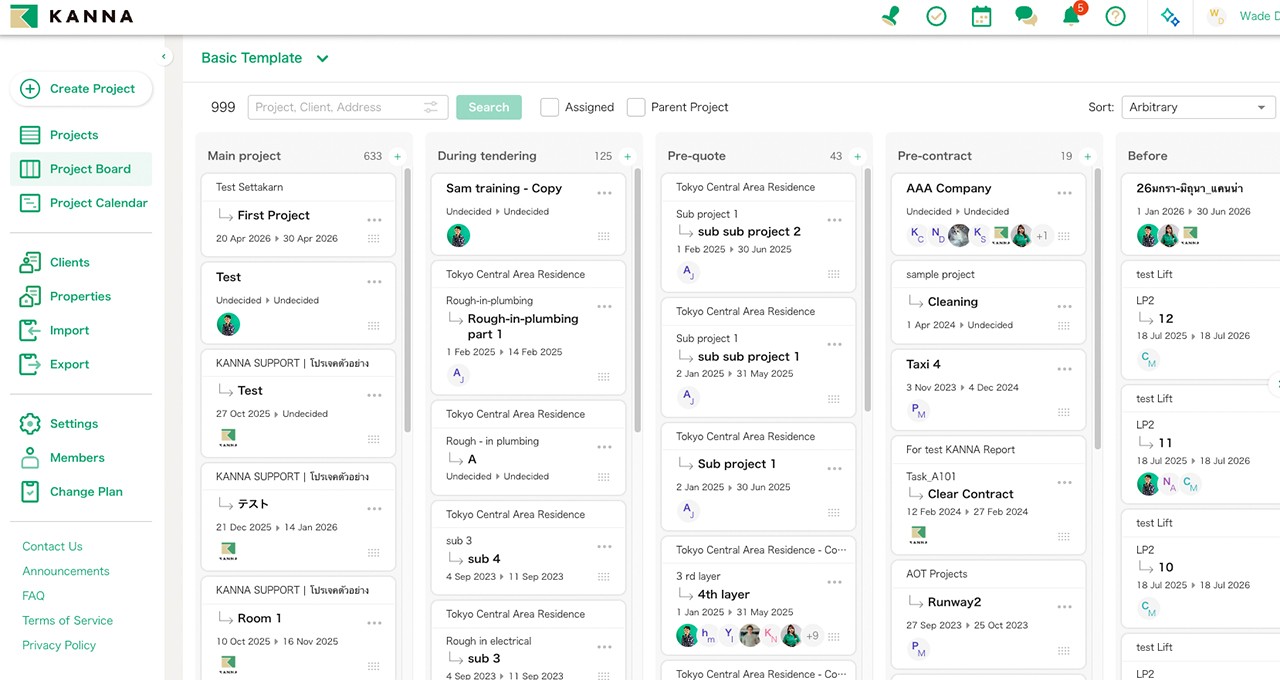Open the 26มกรา-มิถุนา project card
The height and width of the screenshot is (680, 1280).
click(x=1199, y=215)
